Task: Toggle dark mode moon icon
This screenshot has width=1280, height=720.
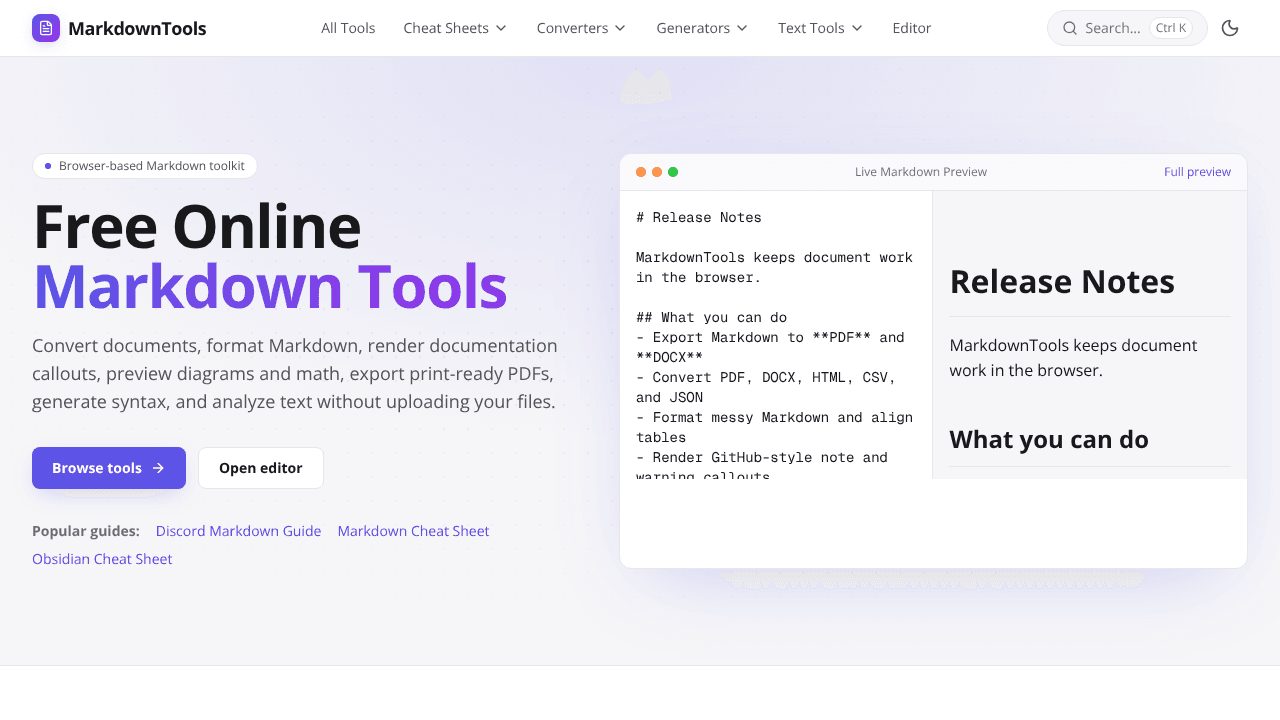Action: 1230,28
